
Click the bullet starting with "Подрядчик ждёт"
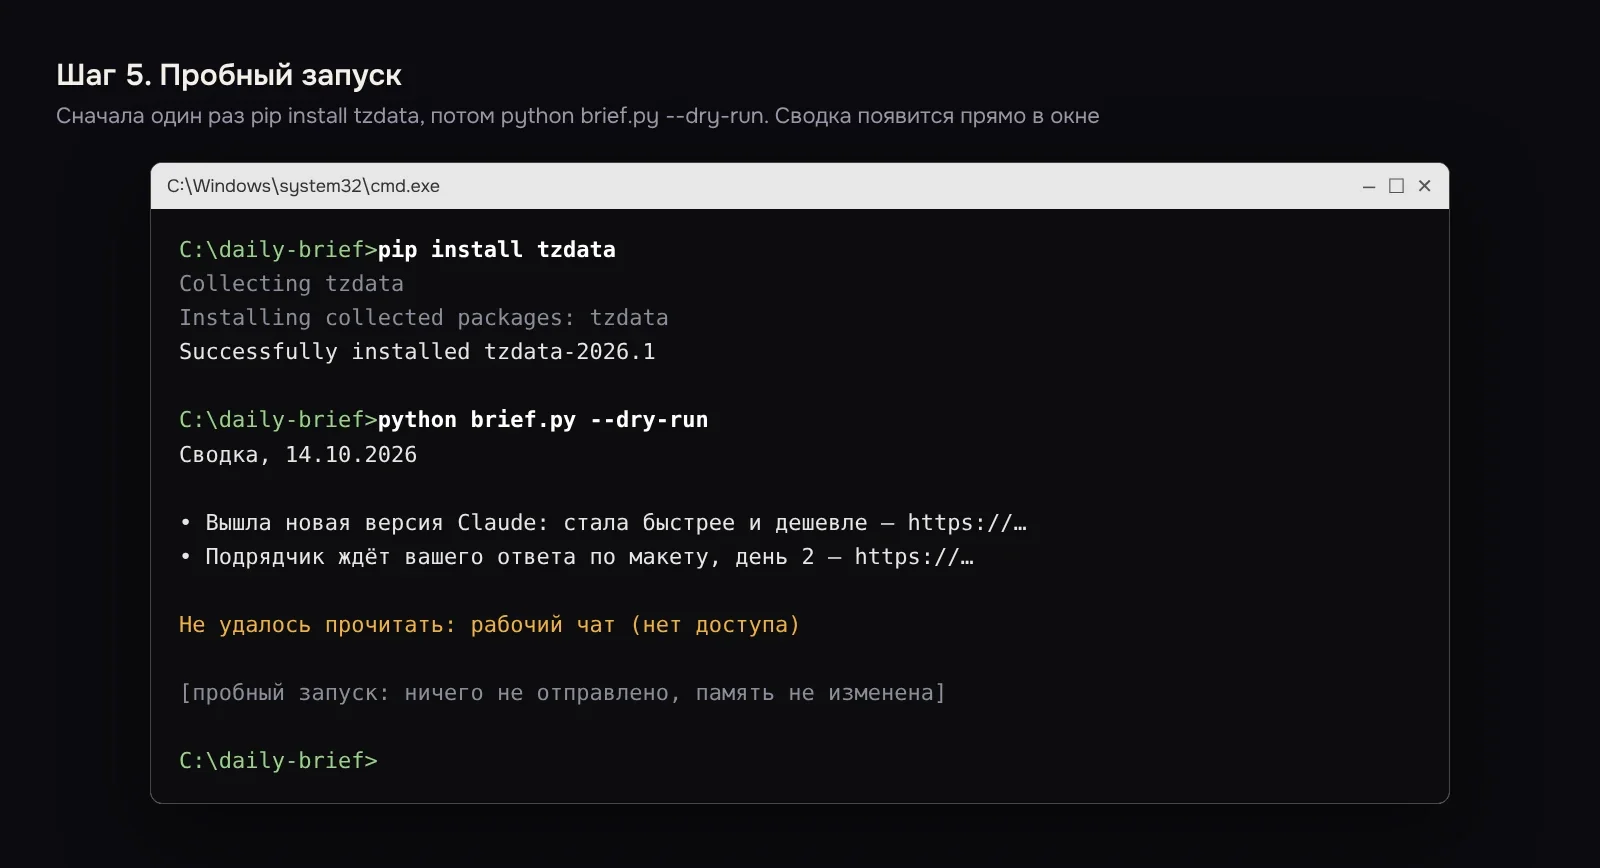[x=576, y=557]
